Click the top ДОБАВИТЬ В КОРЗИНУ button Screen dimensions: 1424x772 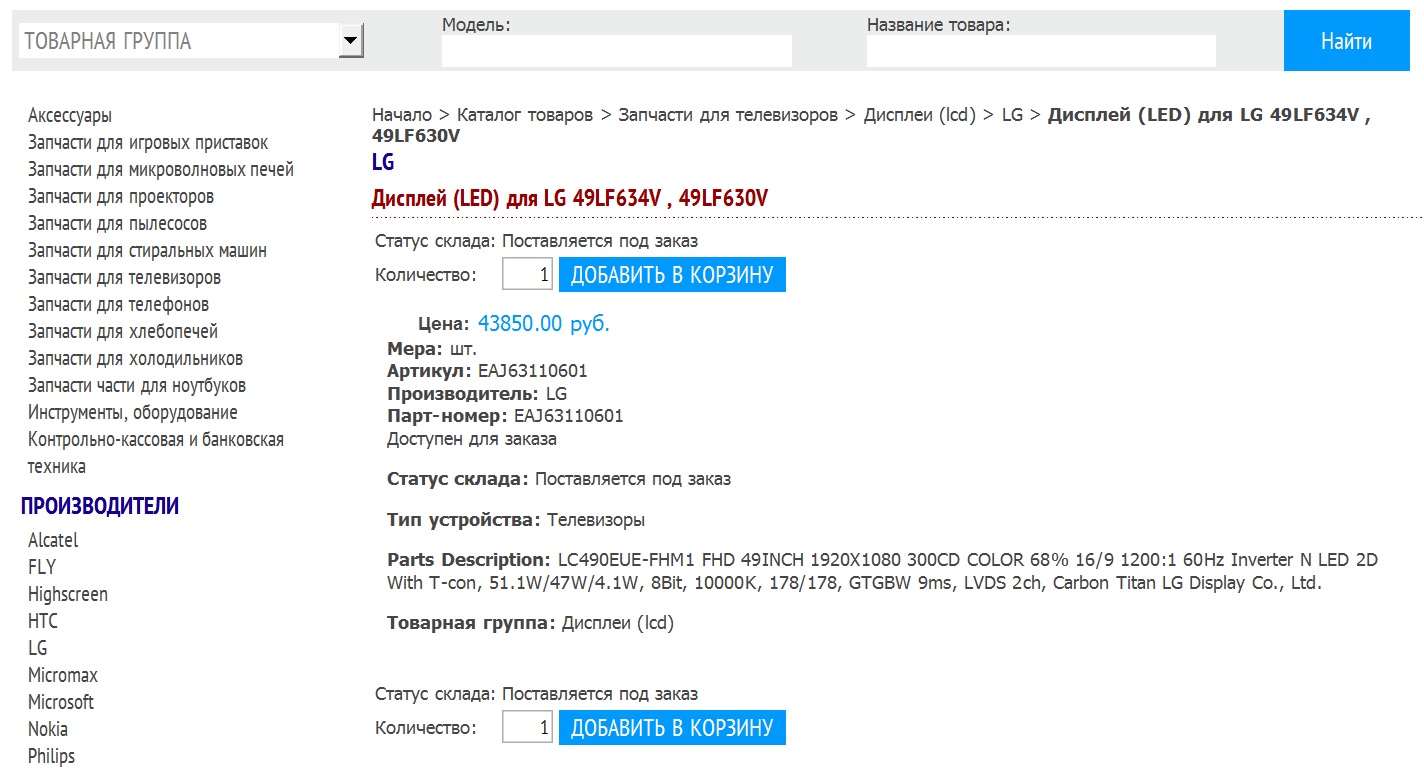click(672, 275)
